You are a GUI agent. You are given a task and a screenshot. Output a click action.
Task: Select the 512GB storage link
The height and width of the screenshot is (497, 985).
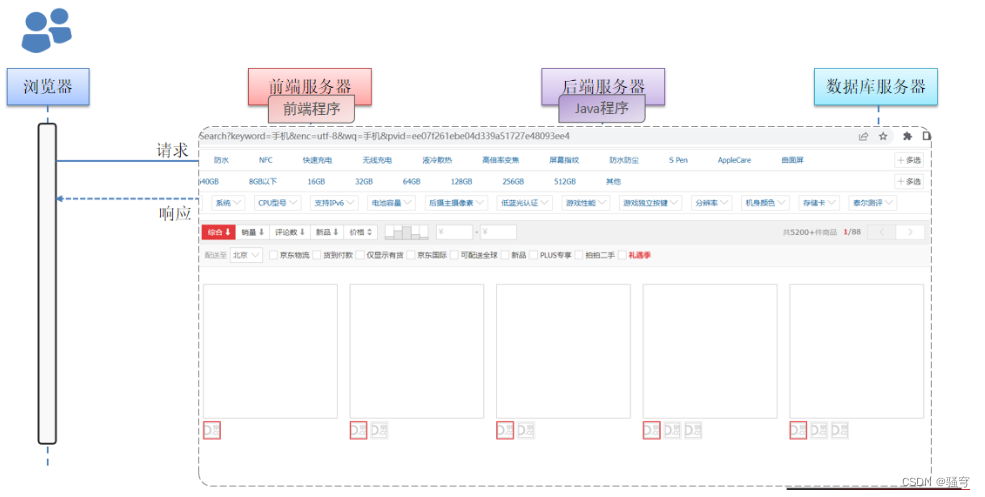click(565, 182)
